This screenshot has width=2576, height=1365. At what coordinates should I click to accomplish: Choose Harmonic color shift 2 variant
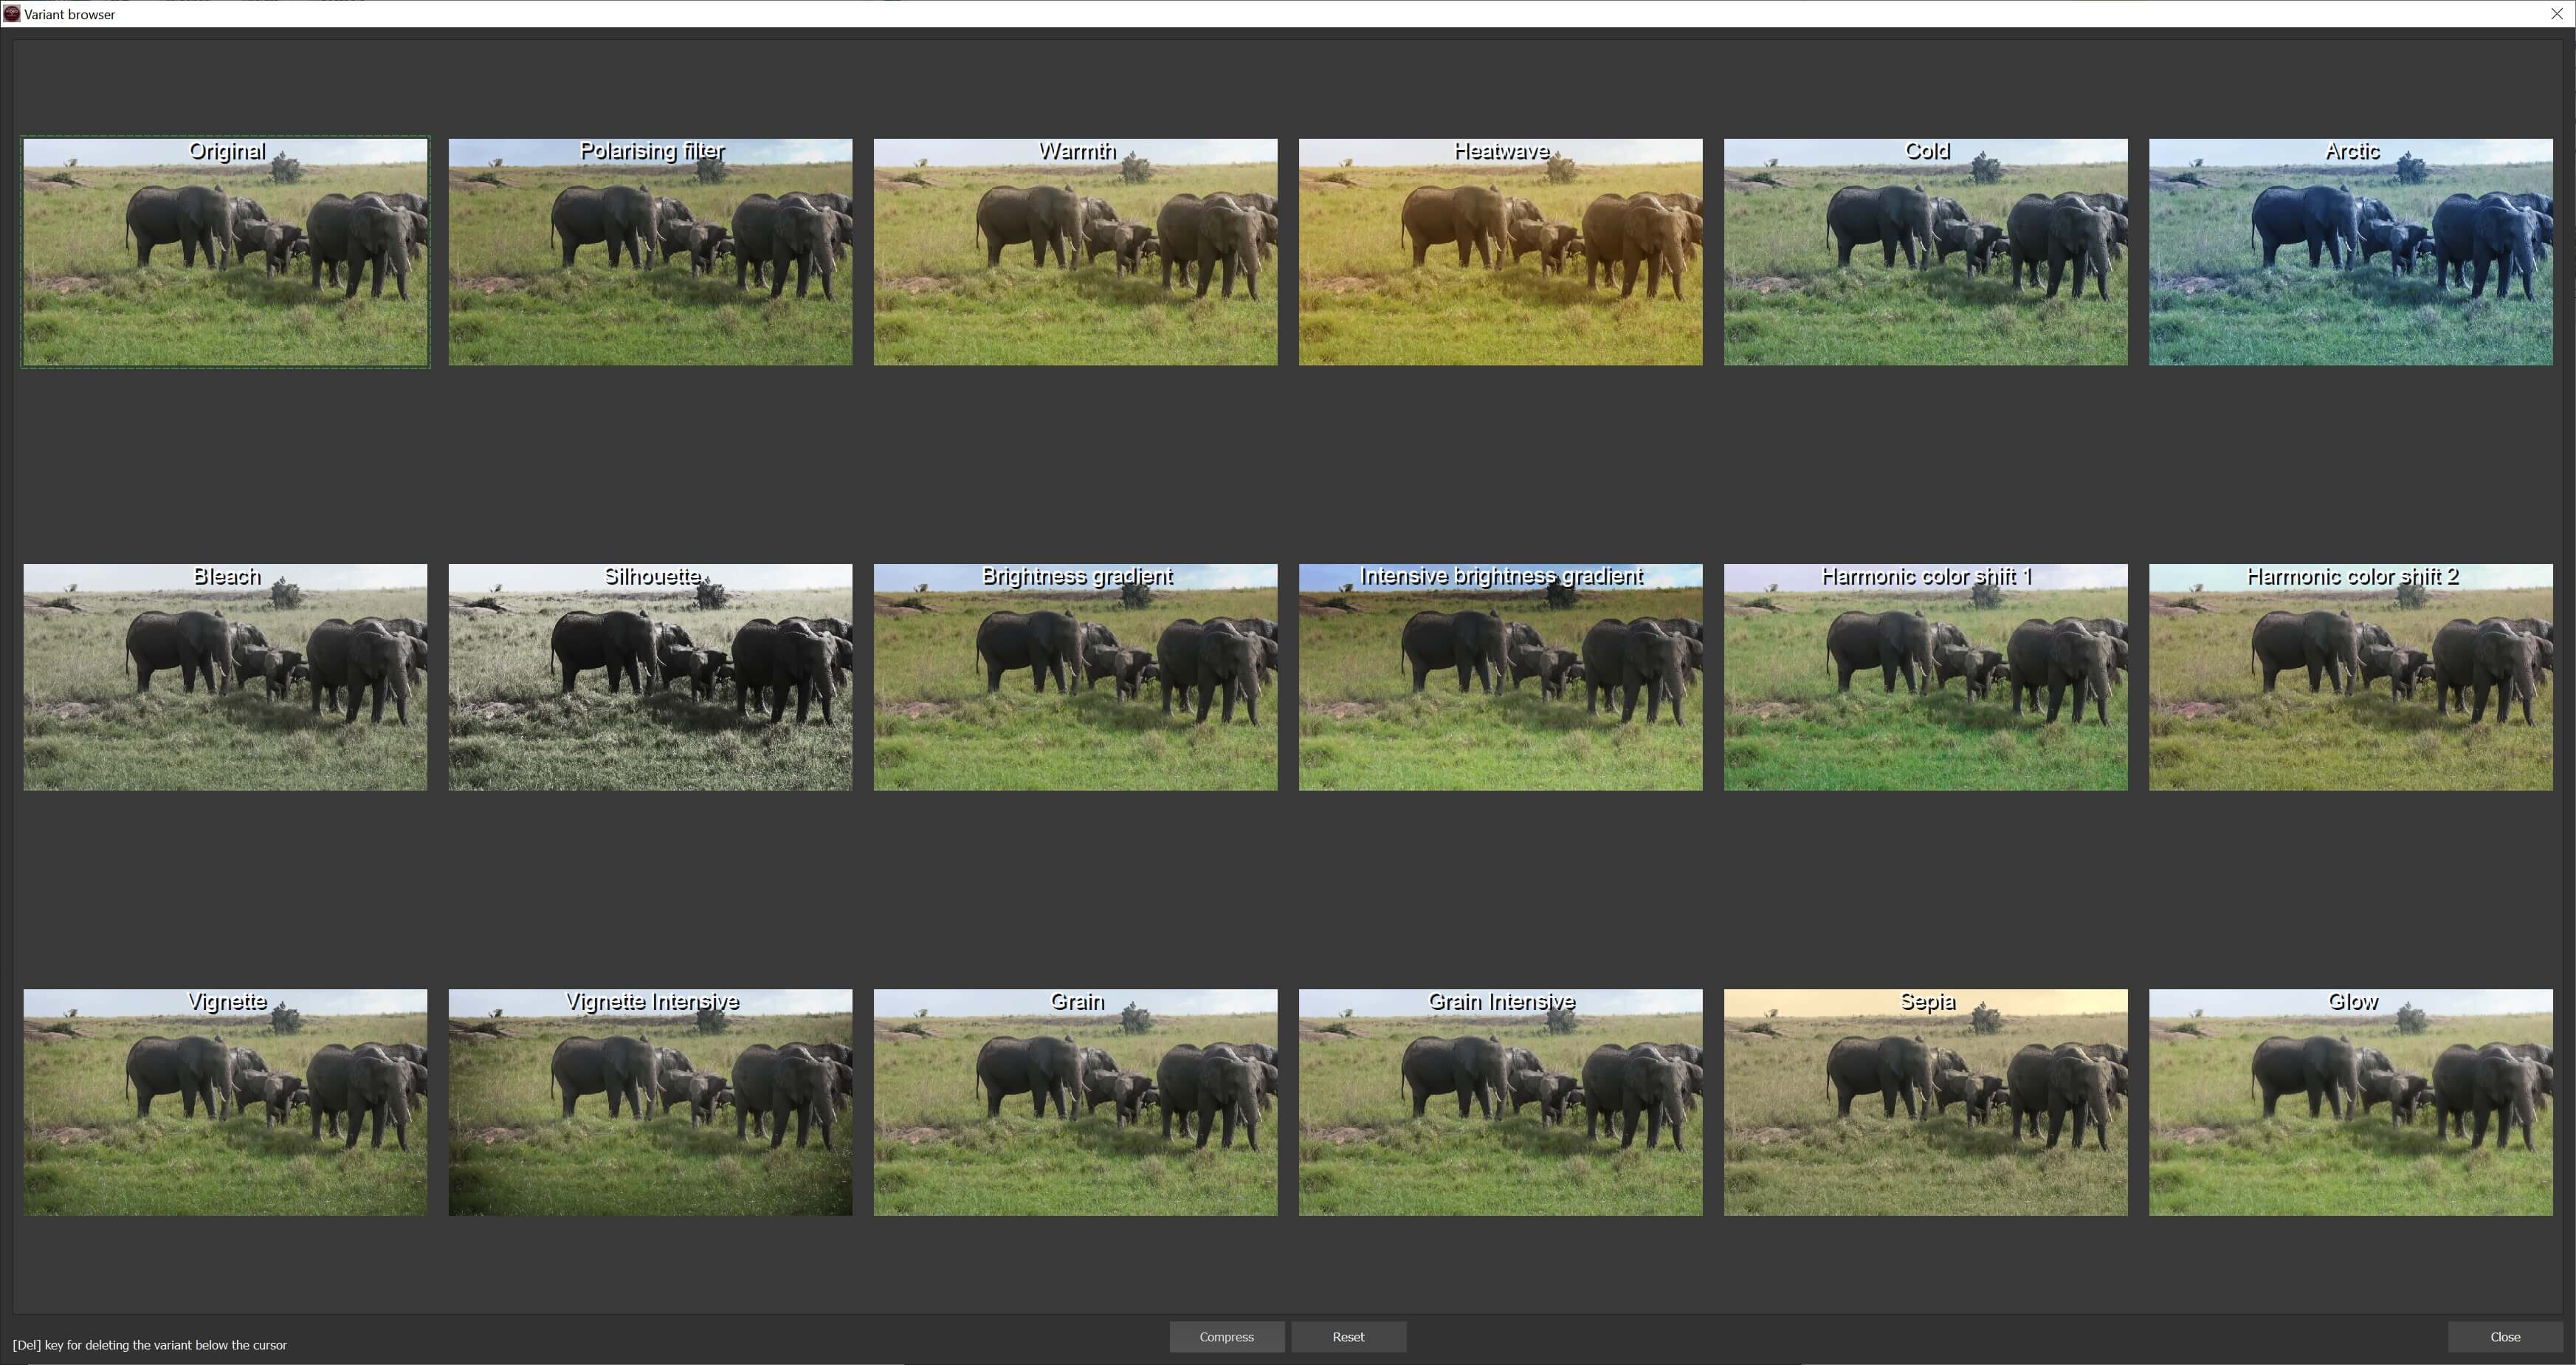tap(2350, 677)
